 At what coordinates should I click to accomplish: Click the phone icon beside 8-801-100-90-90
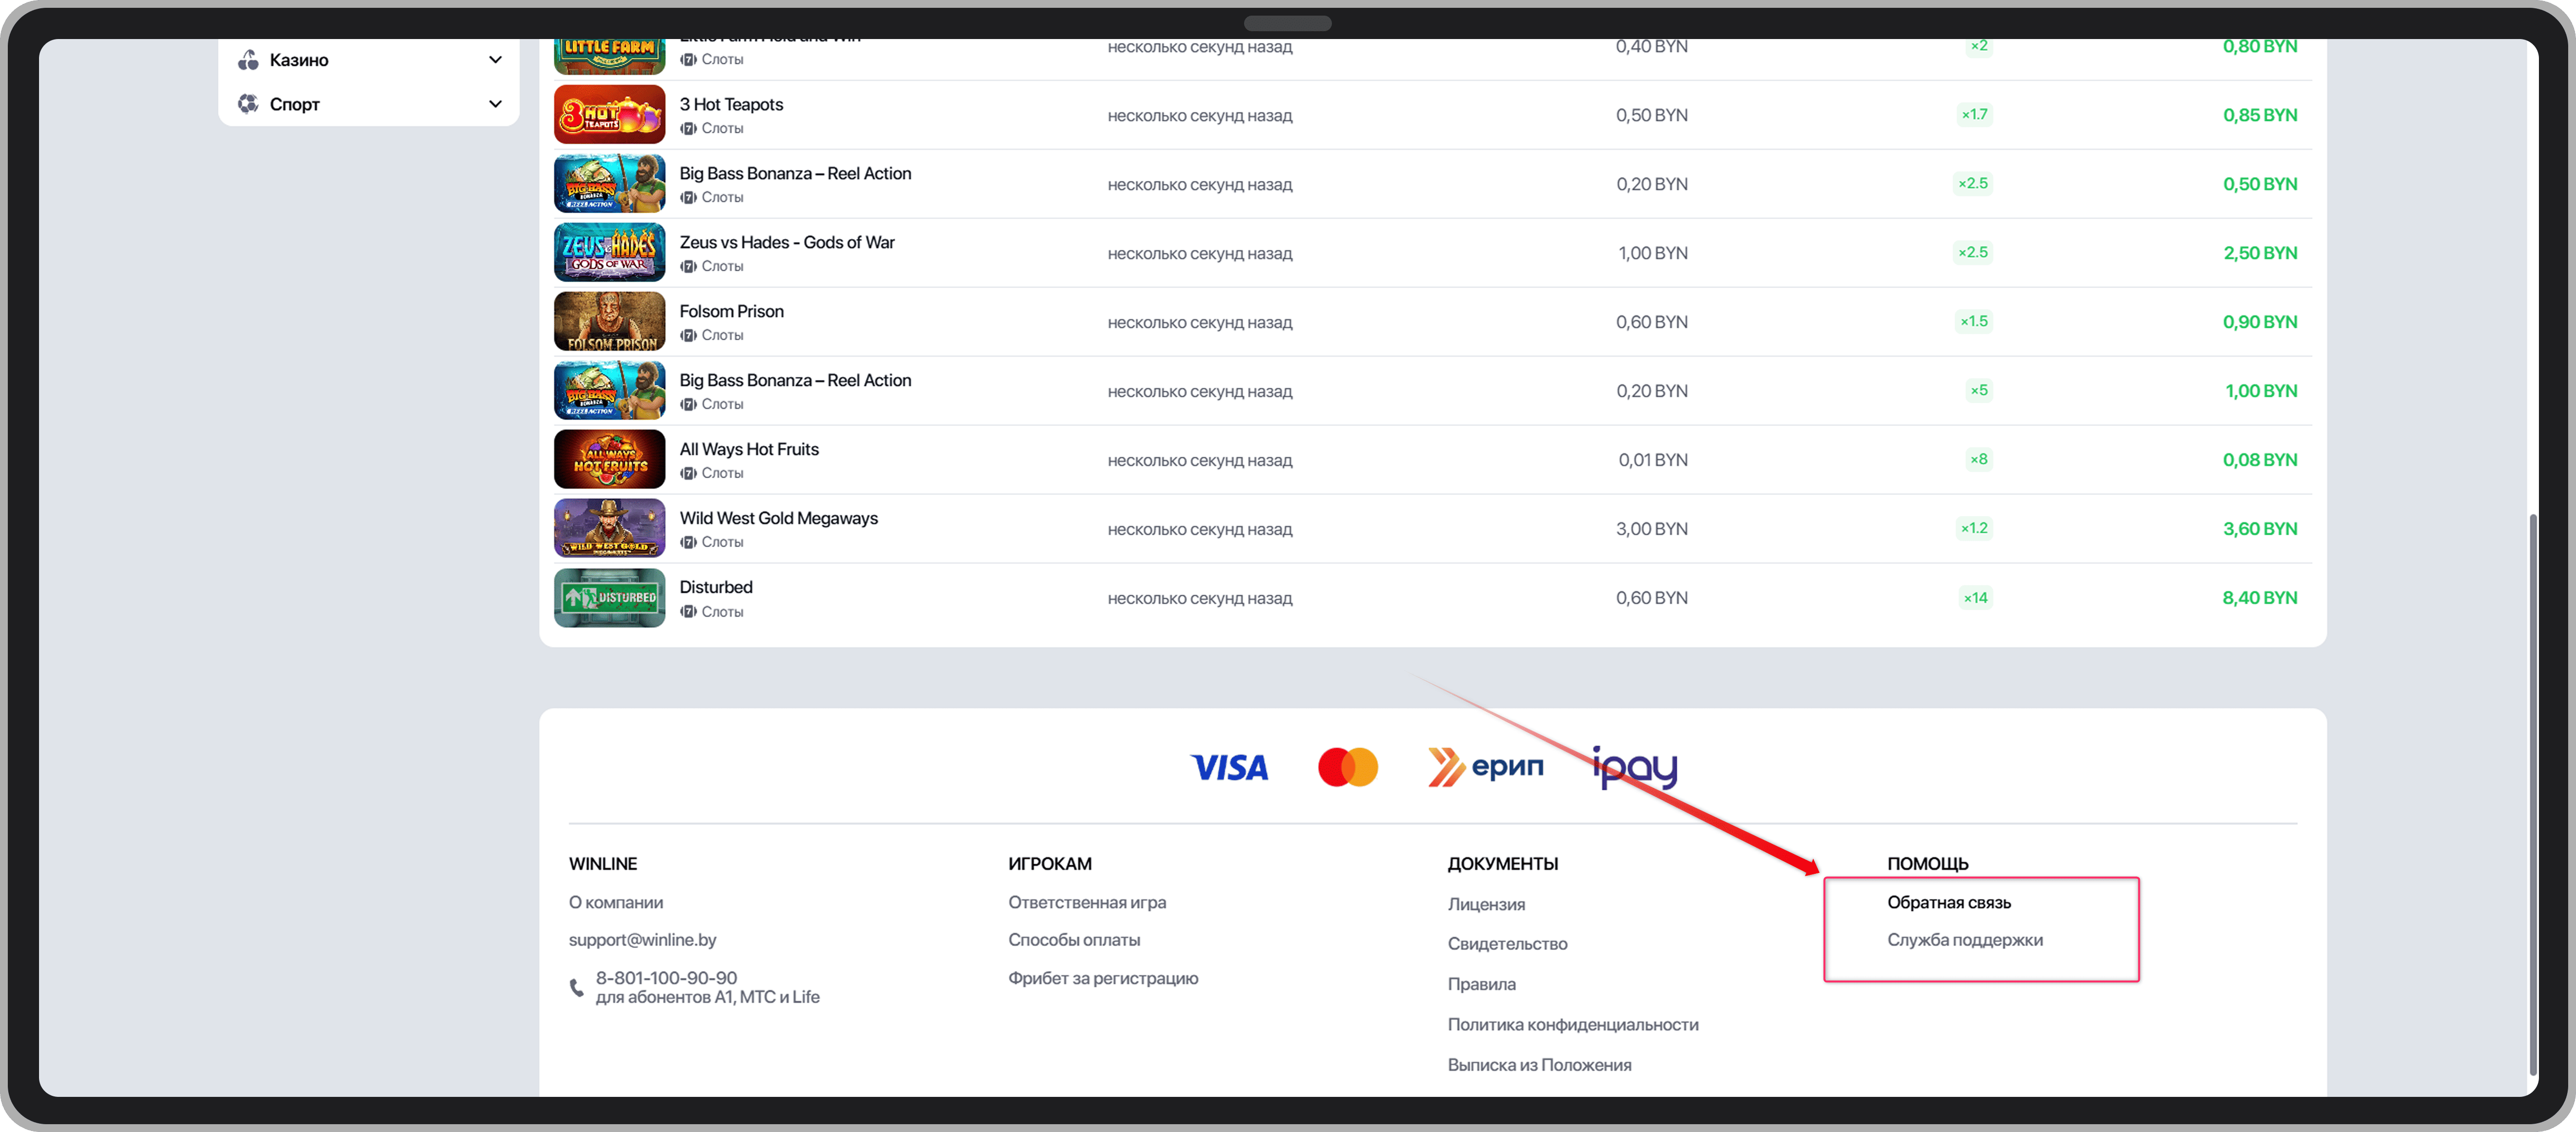click(577, 987)
